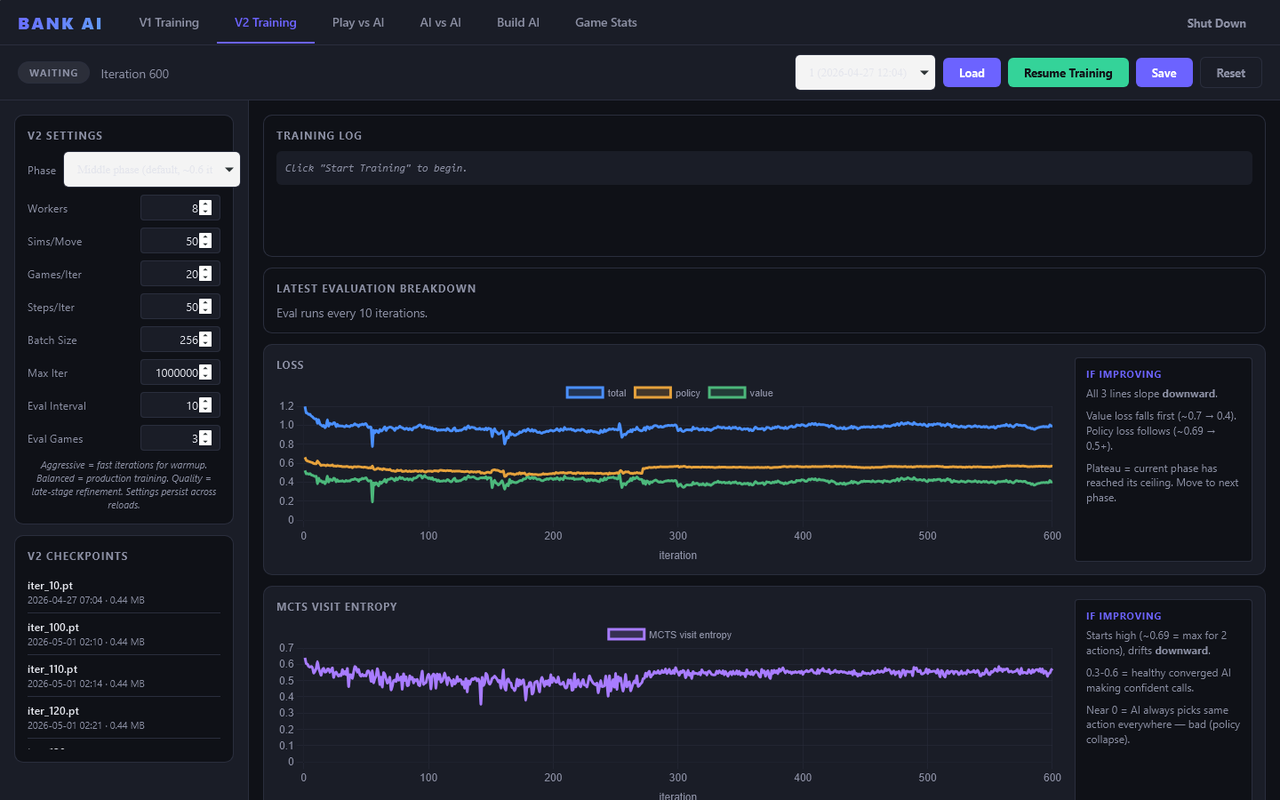This screenshot has width=1280, height=800.
Task: Click the Games/Iter stepper arrows
Action: point(205,274)
